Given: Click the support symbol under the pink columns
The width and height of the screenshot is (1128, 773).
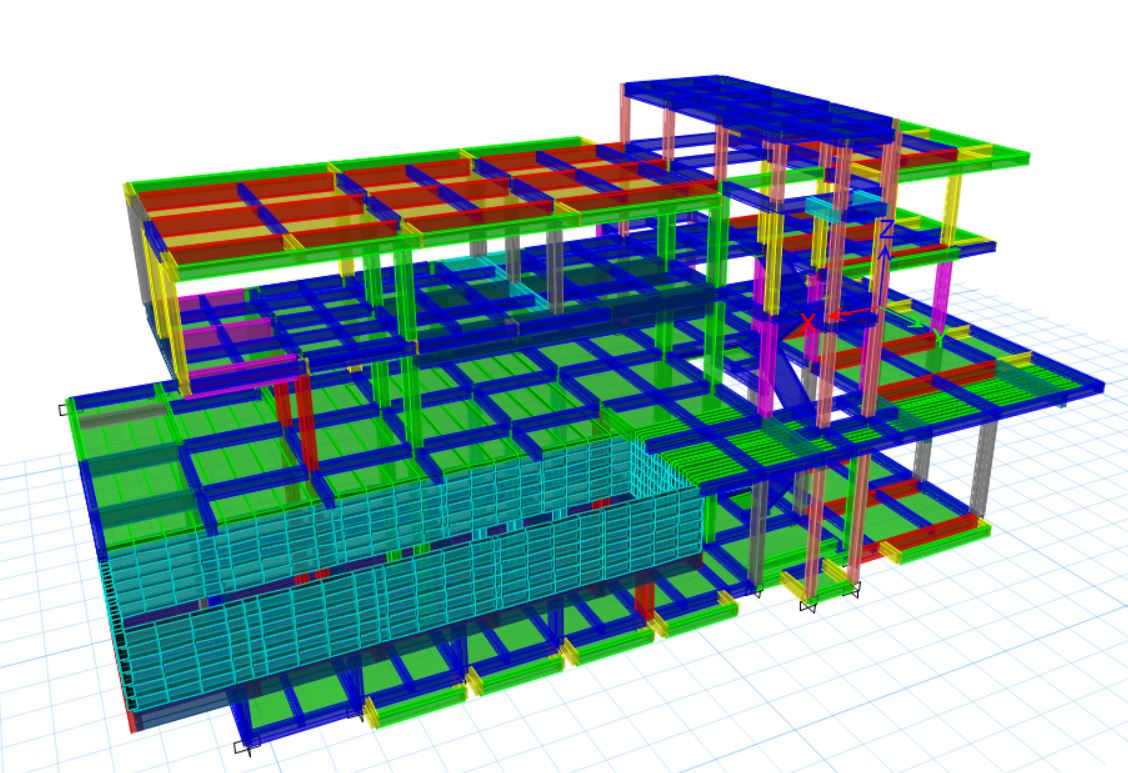Looking at the screenshot, I should (x=808, y=604).
